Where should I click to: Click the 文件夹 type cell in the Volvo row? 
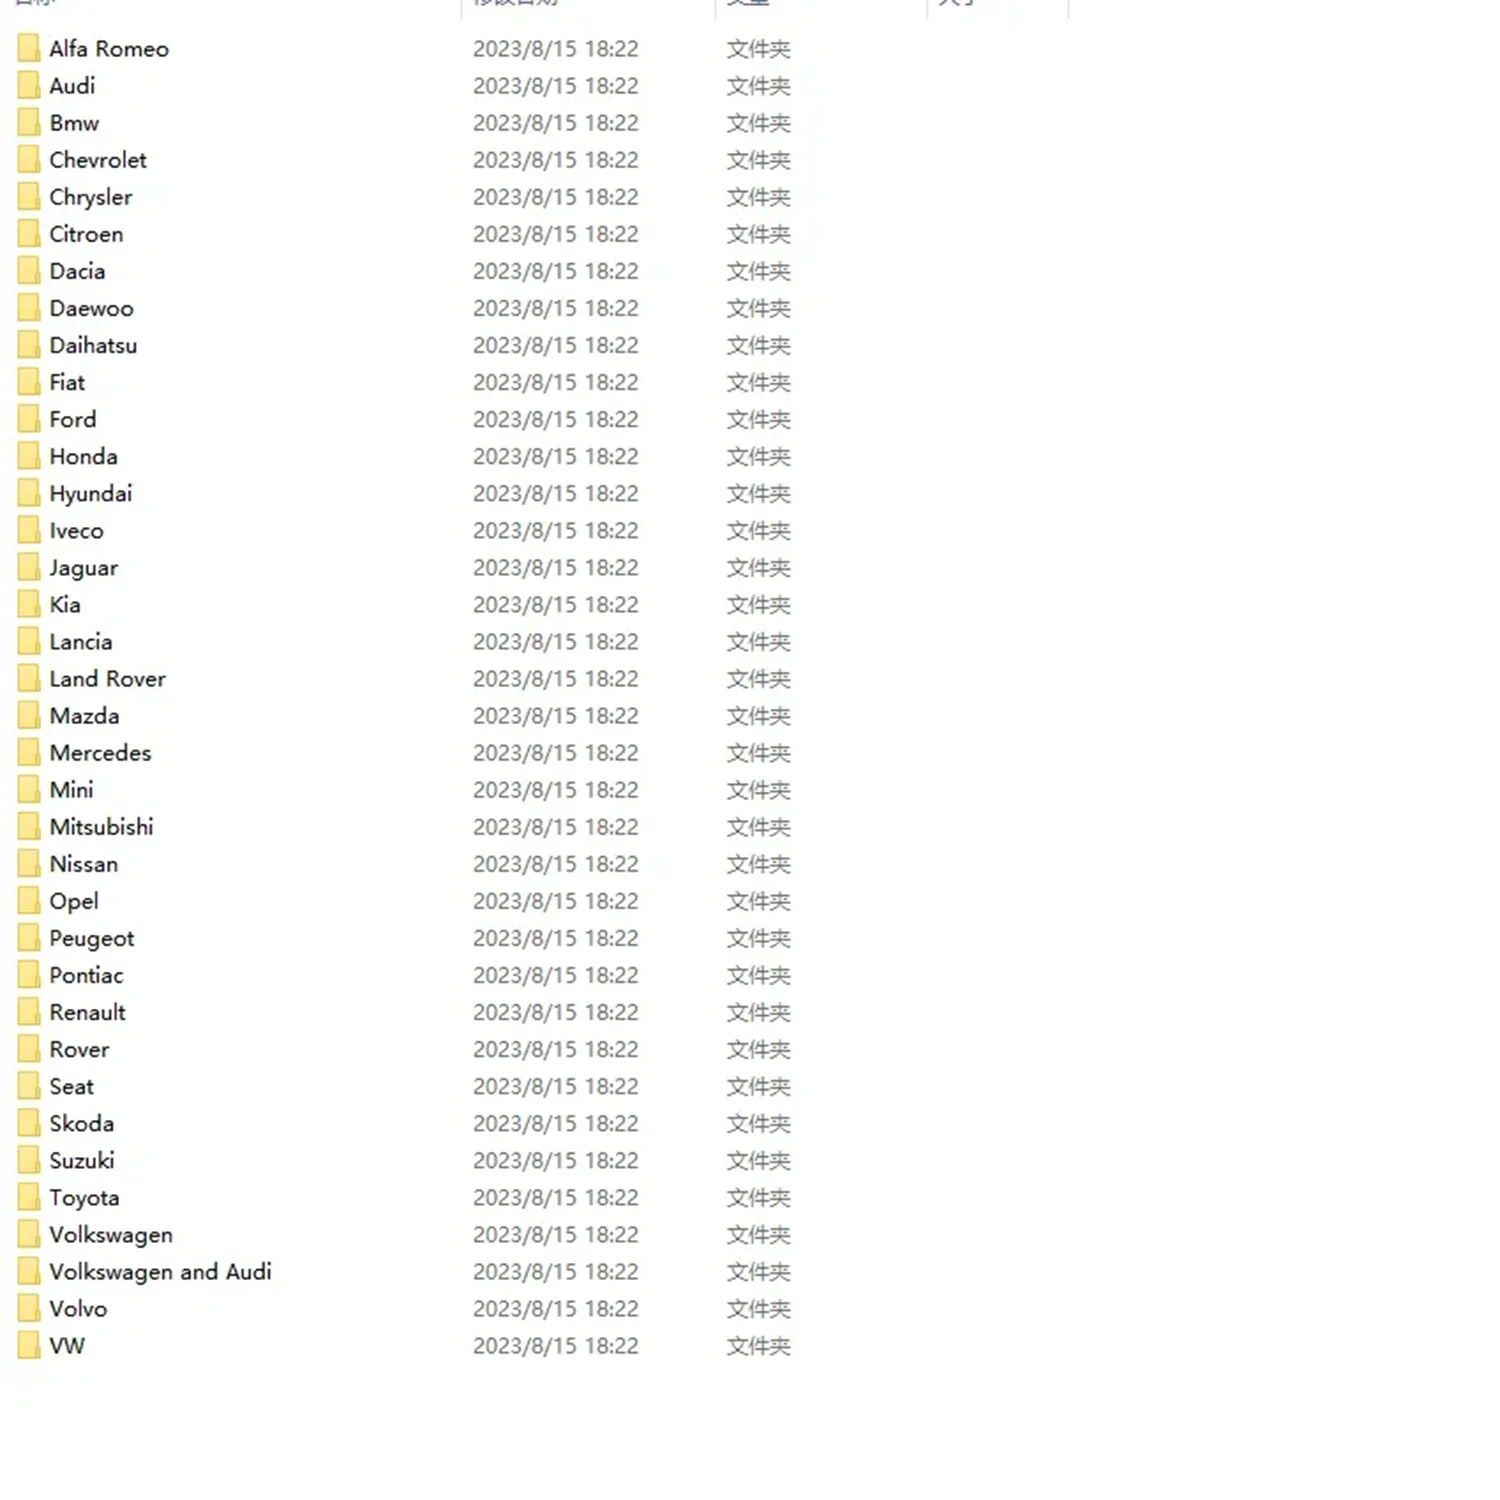coord(759,1309)
